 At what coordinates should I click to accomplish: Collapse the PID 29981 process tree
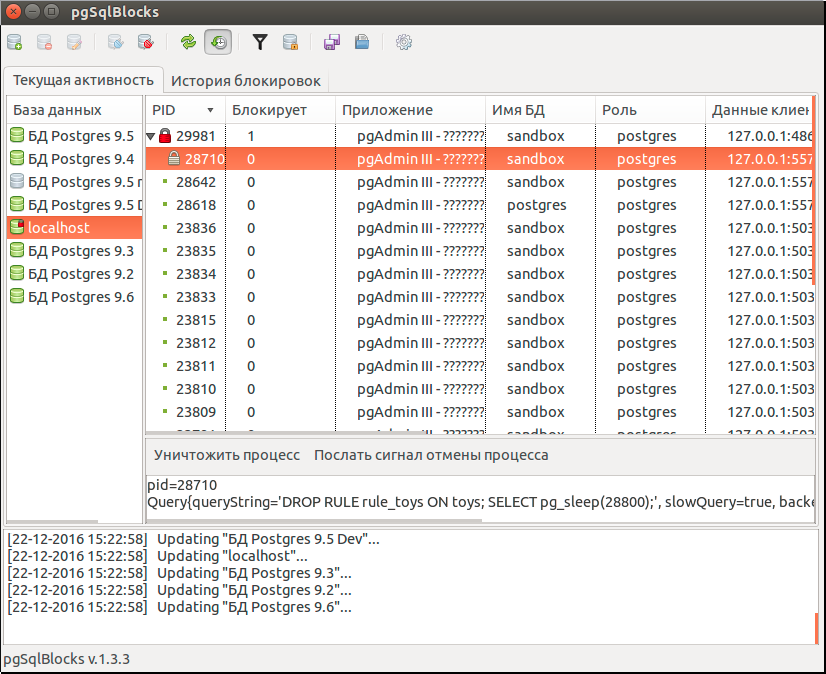(151, 136)
